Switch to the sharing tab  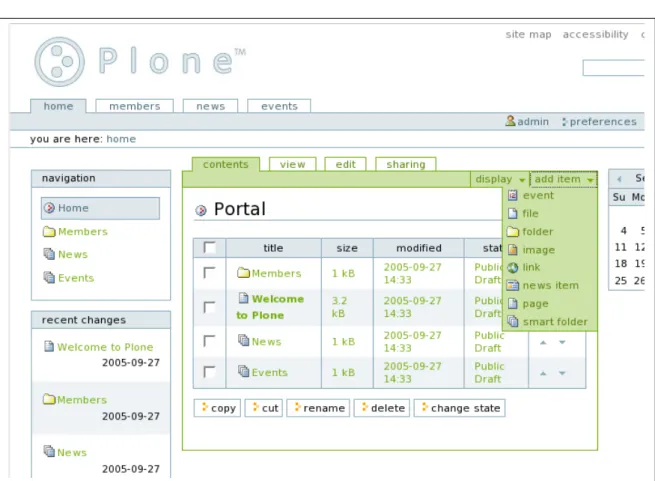406,164
